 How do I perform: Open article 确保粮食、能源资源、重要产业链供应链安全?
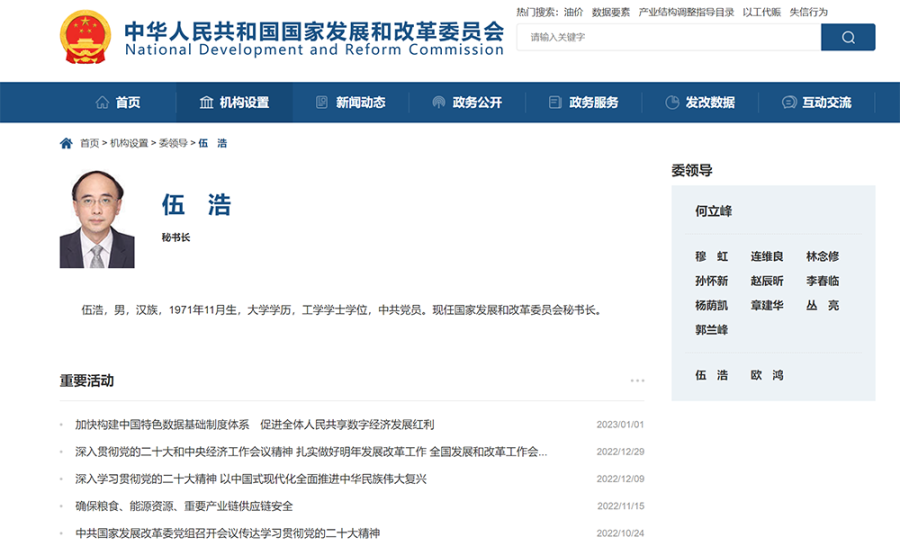[184, 506]
